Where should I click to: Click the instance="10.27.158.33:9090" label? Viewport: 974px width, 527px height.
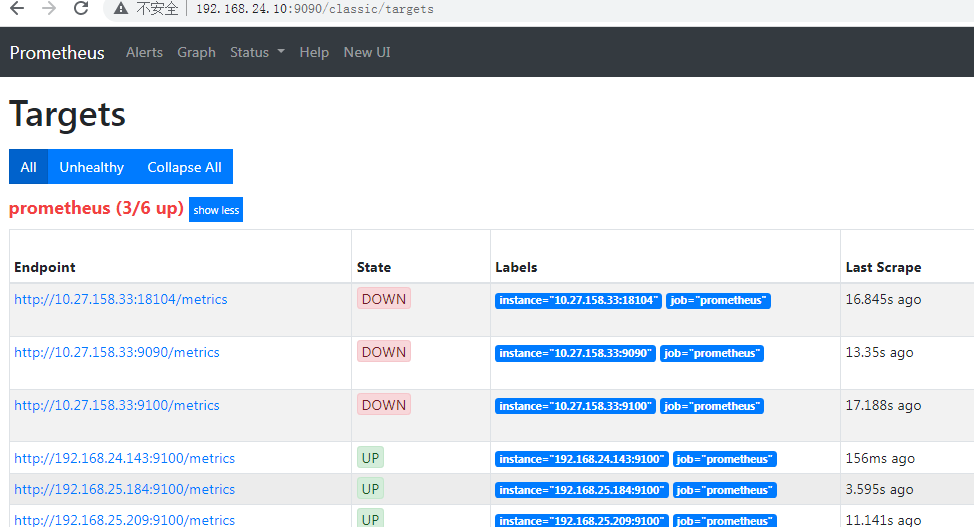click(575, 354)
